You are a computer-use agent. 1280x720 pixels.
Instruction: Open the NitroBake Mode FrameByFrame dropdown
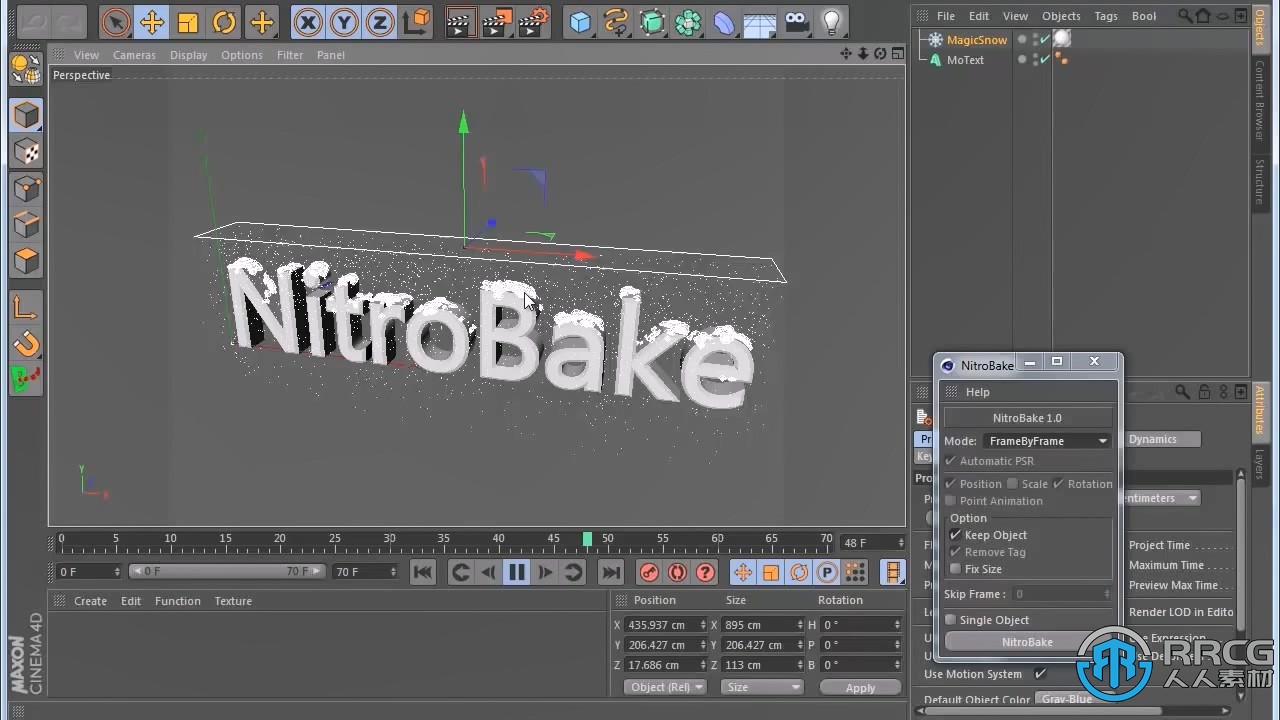(x=1047, y=441)
